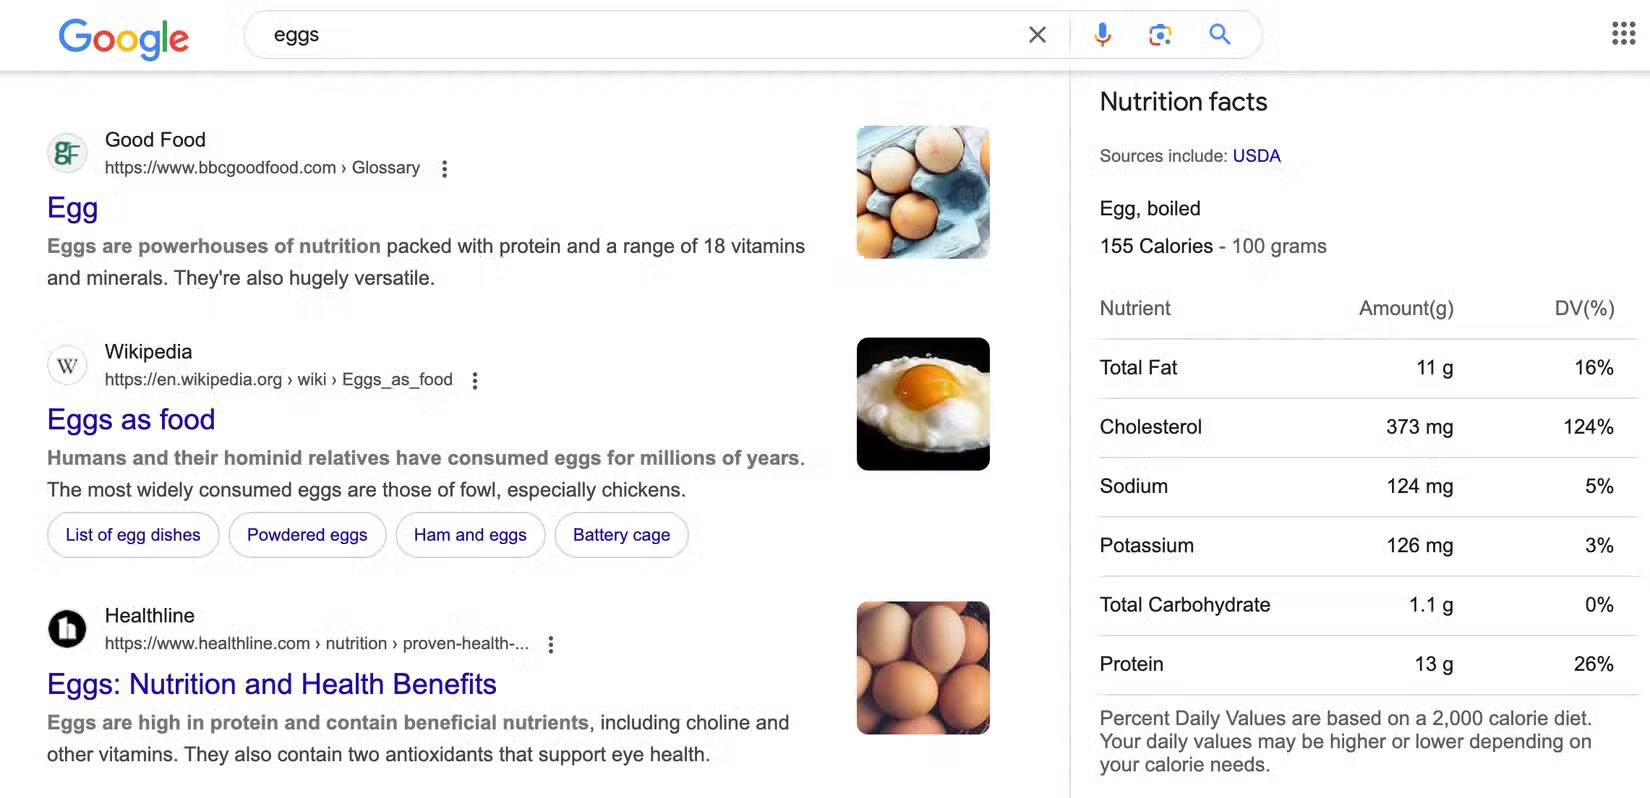
Task: Open "Eggs: Nutrition and Health Benefits" result
Action: 272,684
